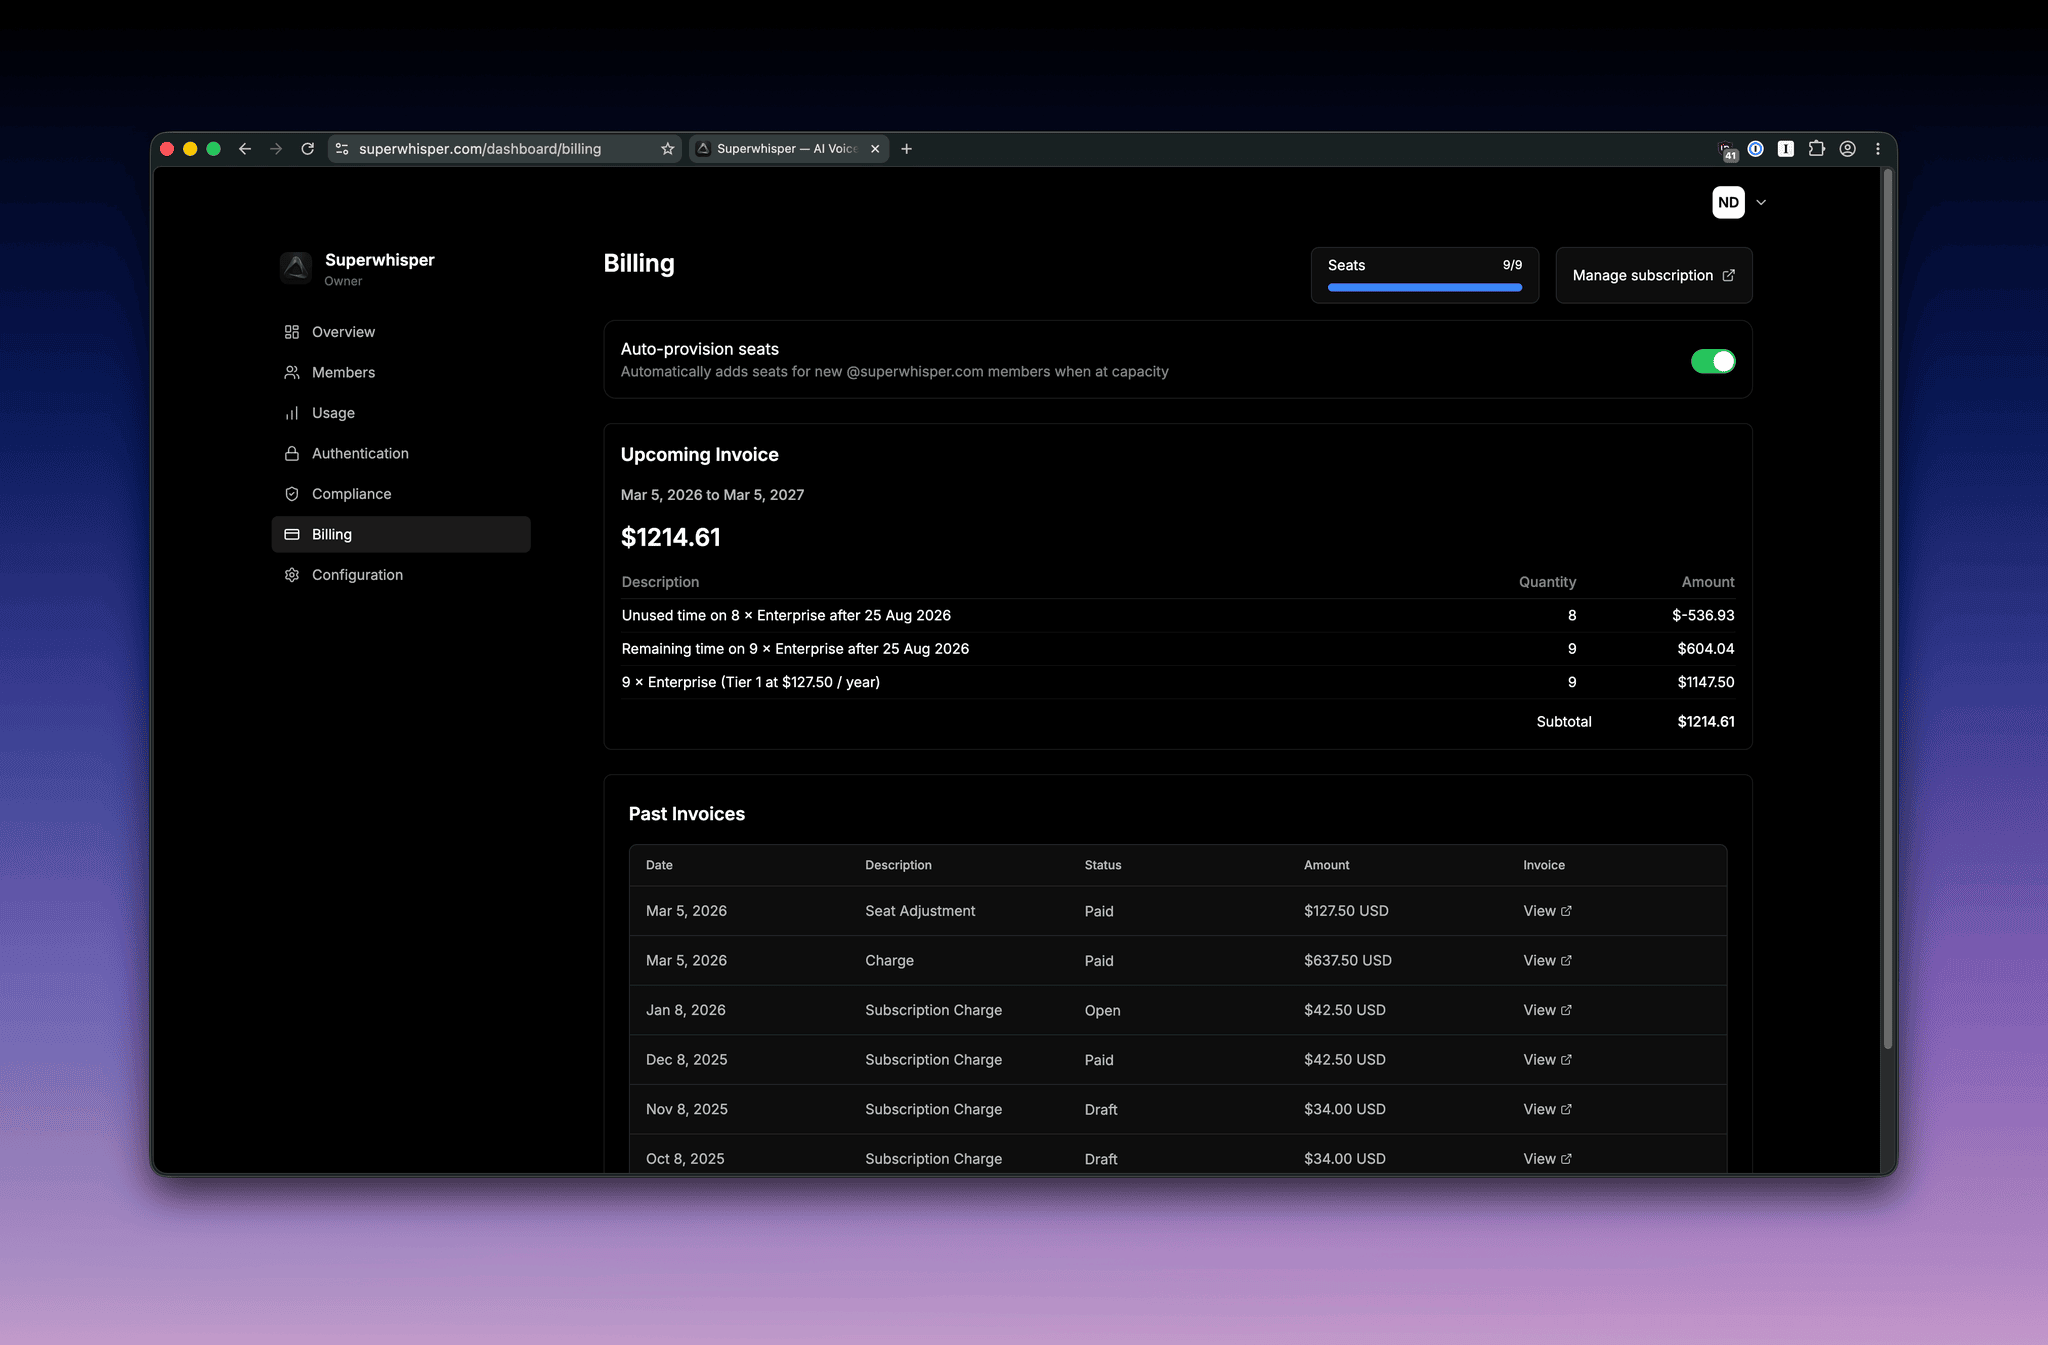Viewport: 2048px width, 1345px height.
Task: Select Billing in the sidebar
Action: (x=401, y=534)
